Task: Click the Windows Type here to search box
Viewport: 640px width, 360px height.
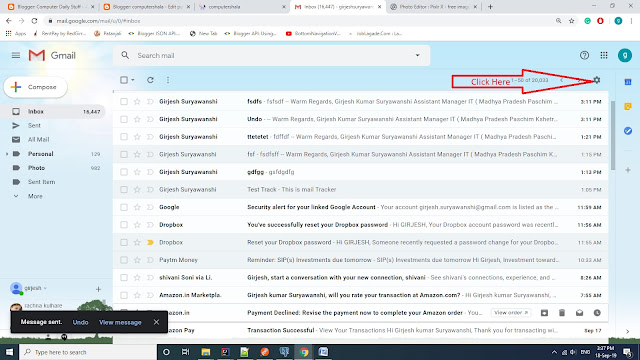Action: pyautogui.click(x=88, y=352)
